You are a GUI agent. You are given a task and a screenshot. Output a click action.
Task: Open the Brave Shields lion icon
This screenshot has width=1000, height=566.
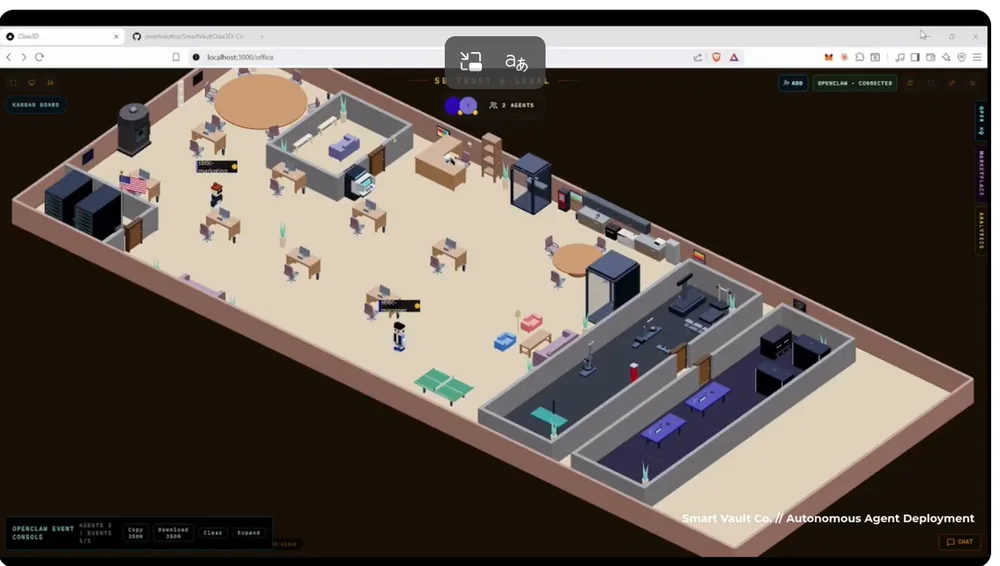716,57
